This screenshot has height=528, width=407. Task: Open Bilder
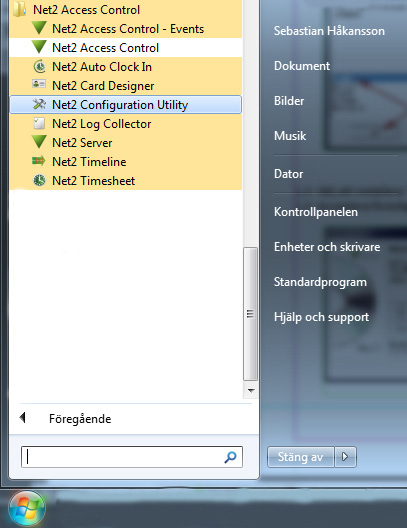click(x=289, y=101)
